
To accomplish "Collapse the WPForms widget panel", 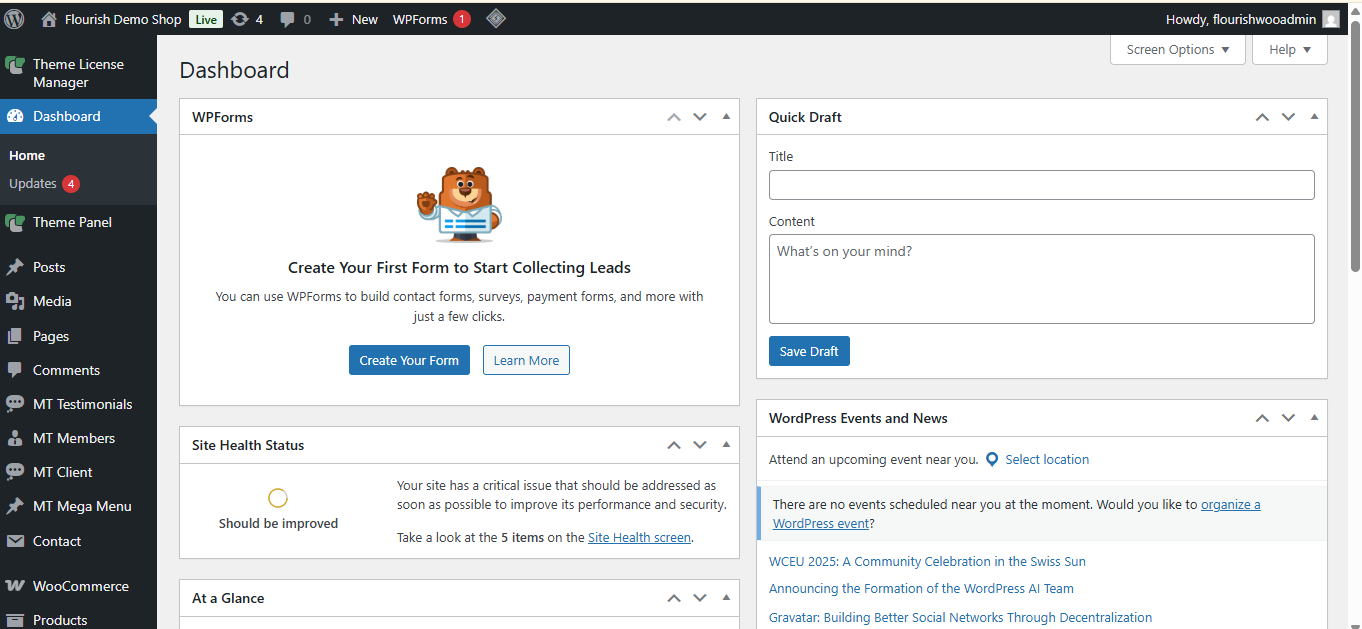I will pyautogui.click(x=726, y=117).
